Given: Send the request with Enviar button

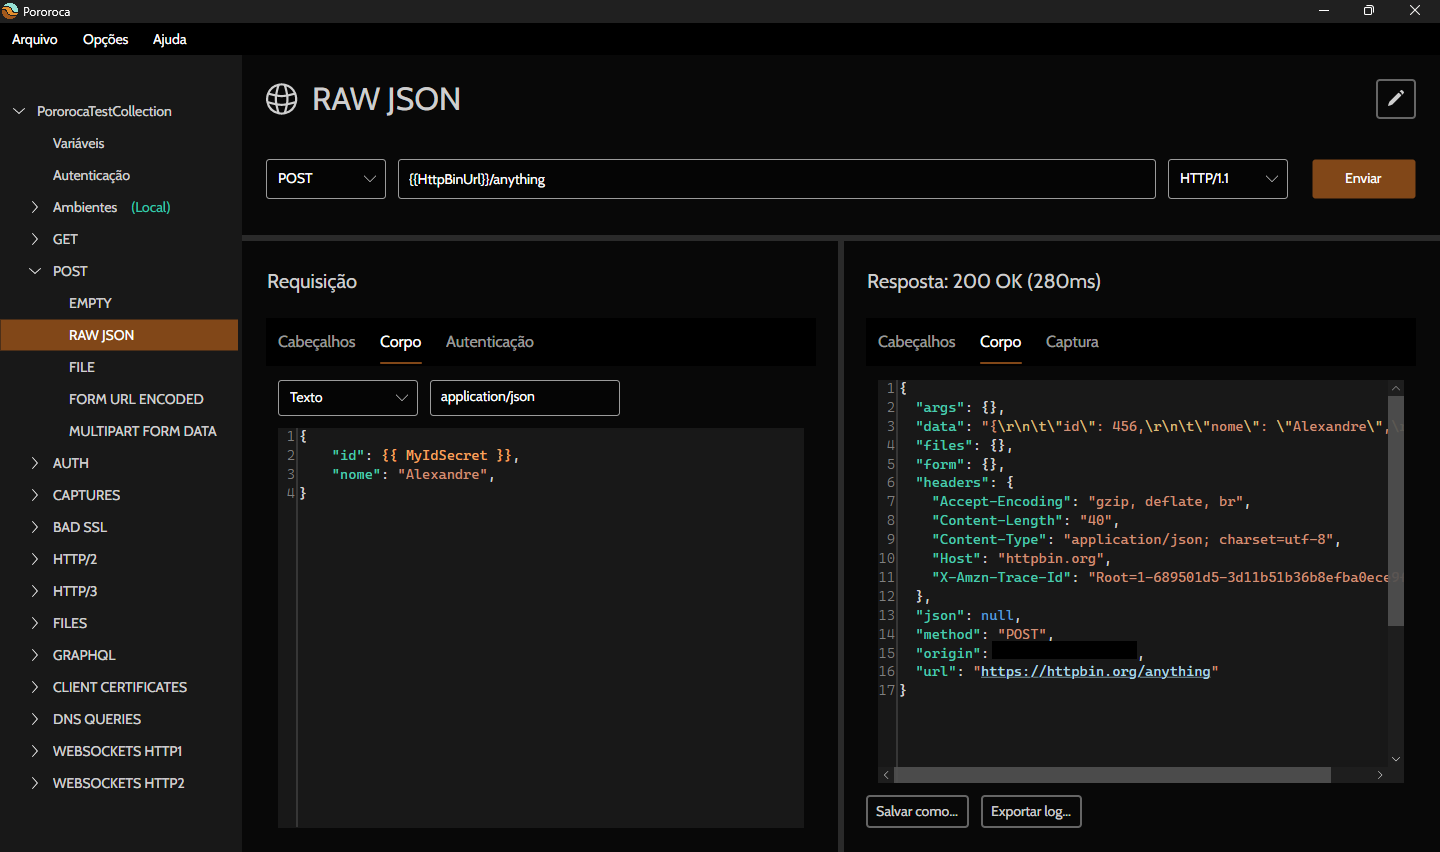Looking at the screenshot, I should [1363, 179].
